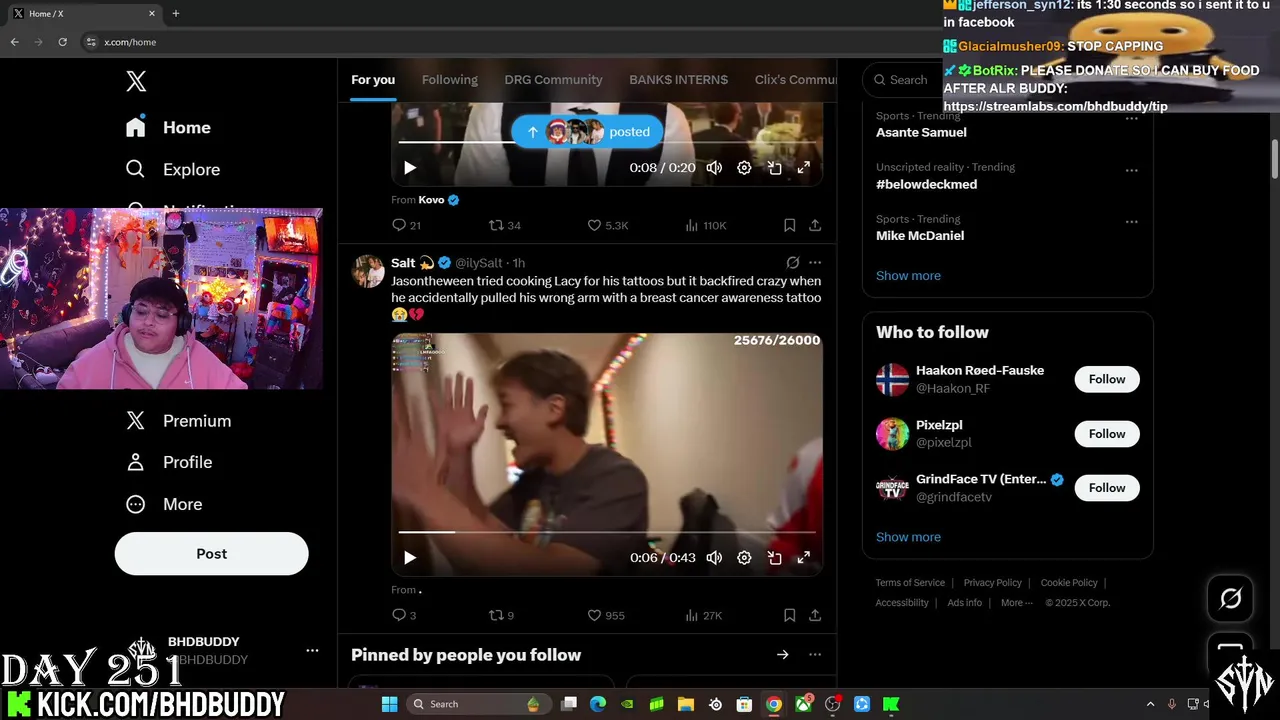View analytics for the 110K views post
The height and width of the screenshot is (720, 1280).
point(705,225)
